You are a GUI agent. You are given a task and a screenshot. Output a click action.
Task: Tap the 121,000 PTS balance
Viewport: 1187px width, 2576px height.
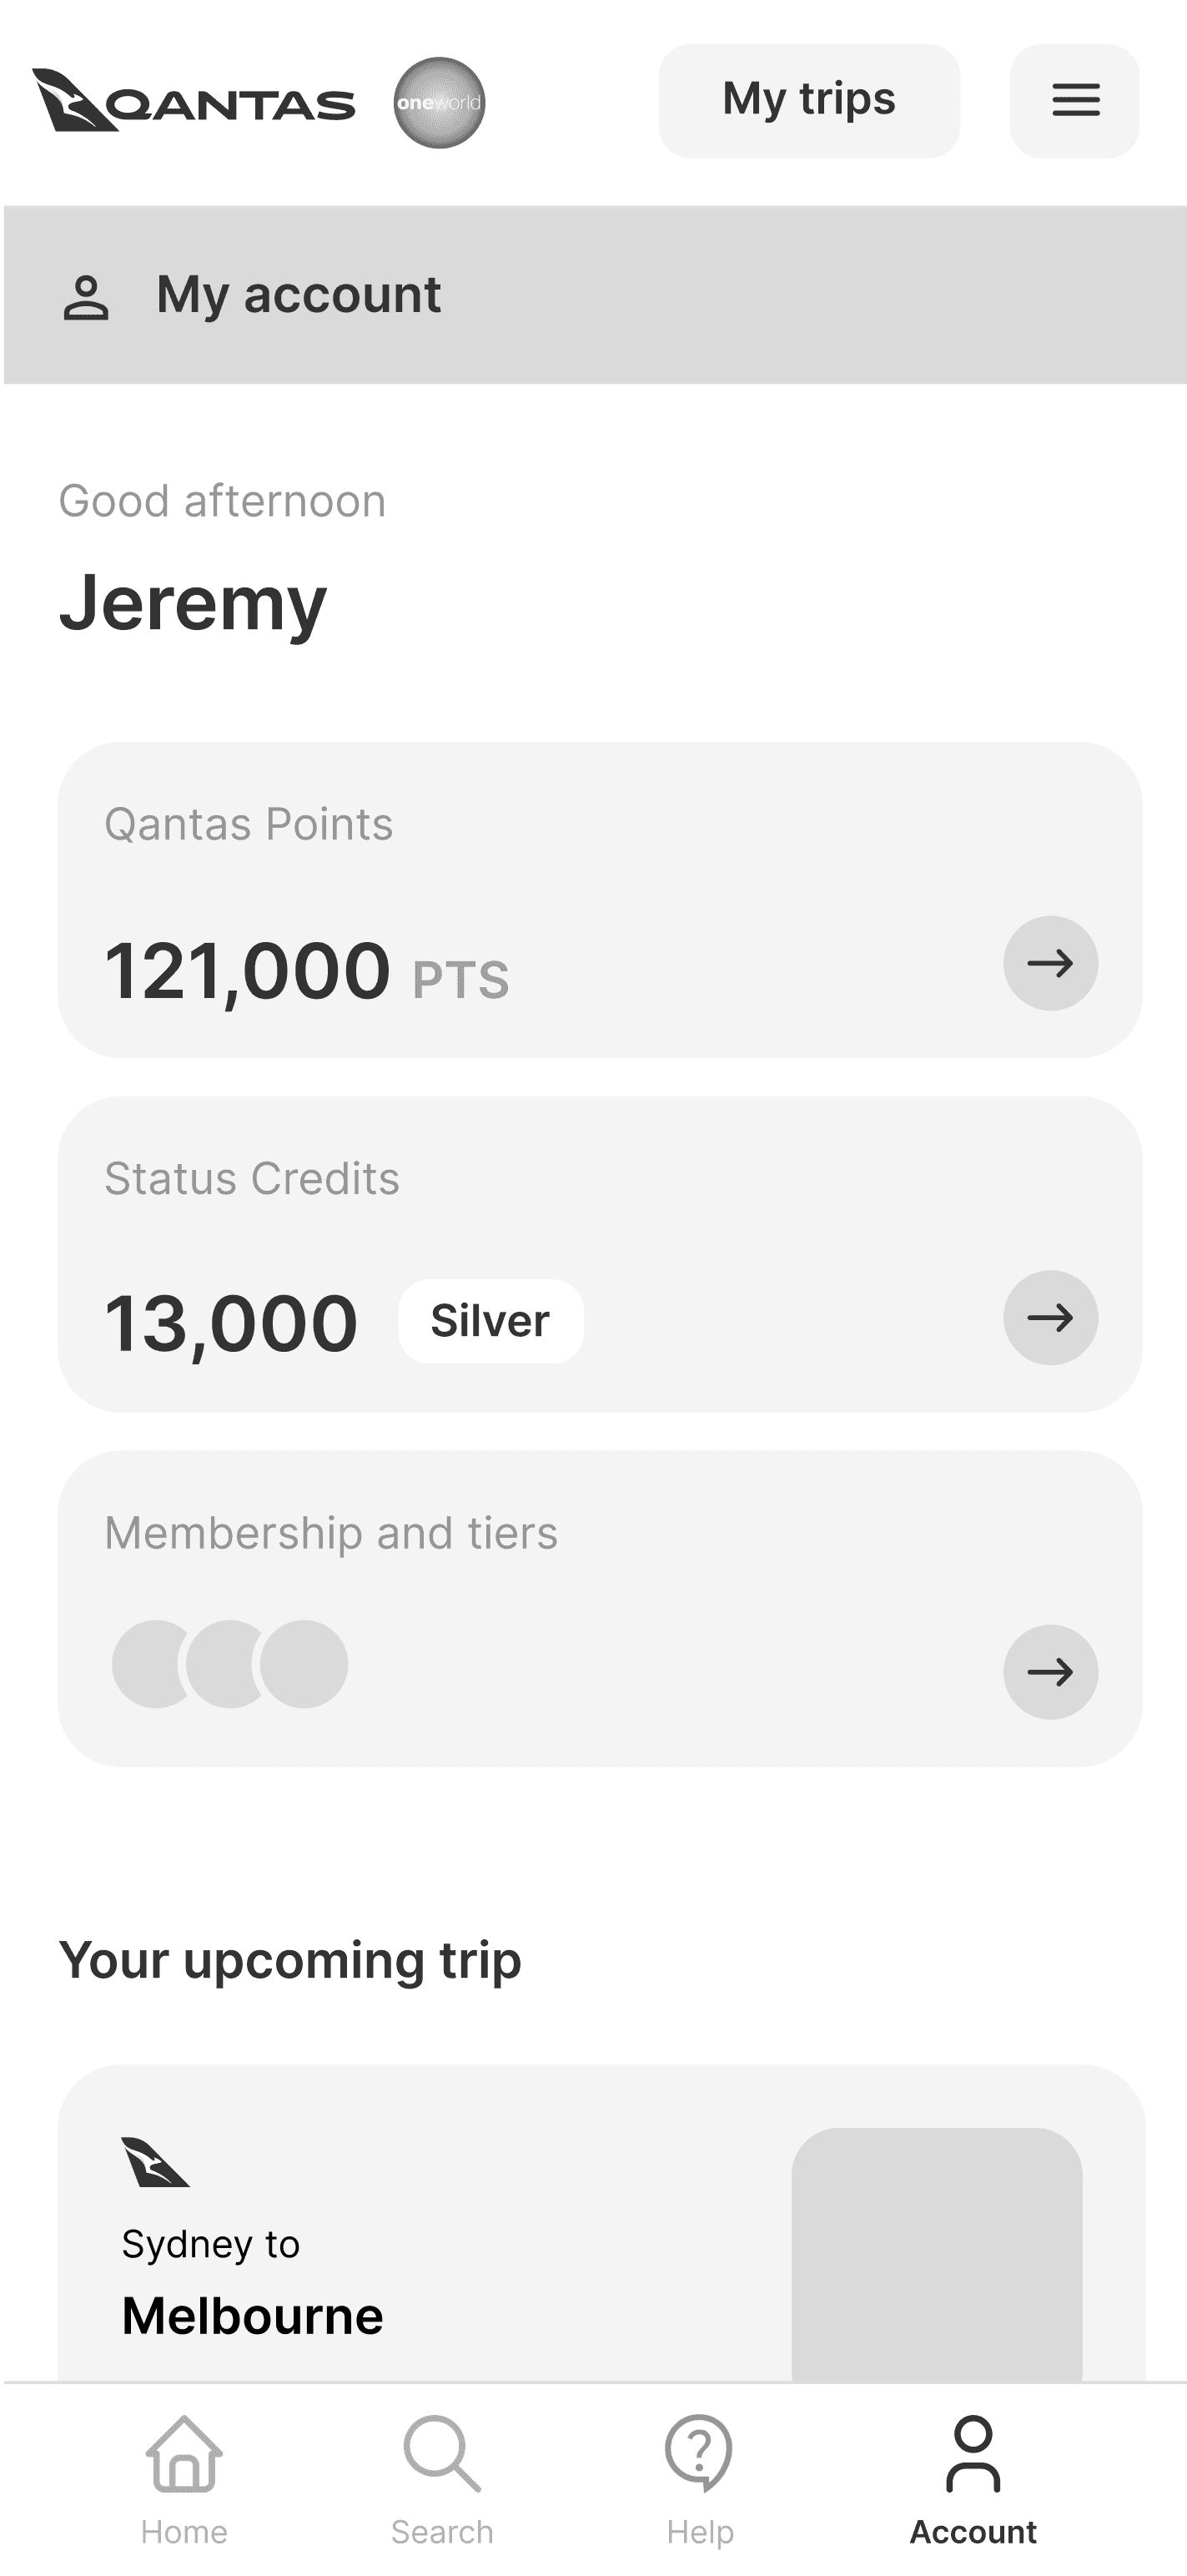coord(306,971)
